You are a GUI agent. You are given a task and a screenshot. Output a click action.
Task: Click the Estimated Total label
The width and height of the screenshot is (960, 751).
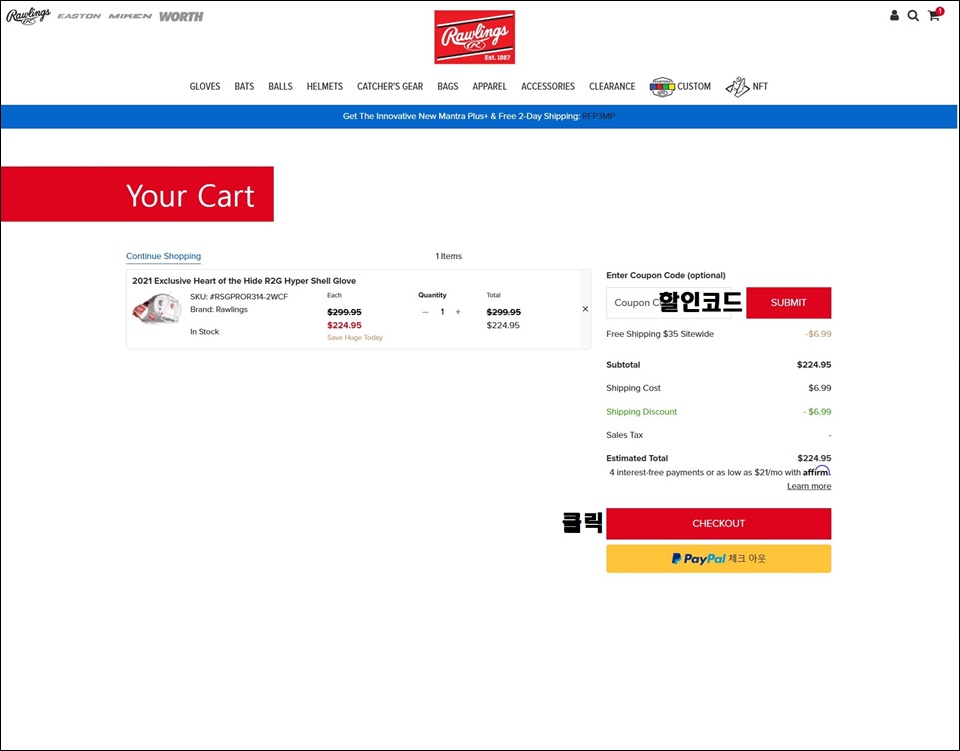pos(637,458)
